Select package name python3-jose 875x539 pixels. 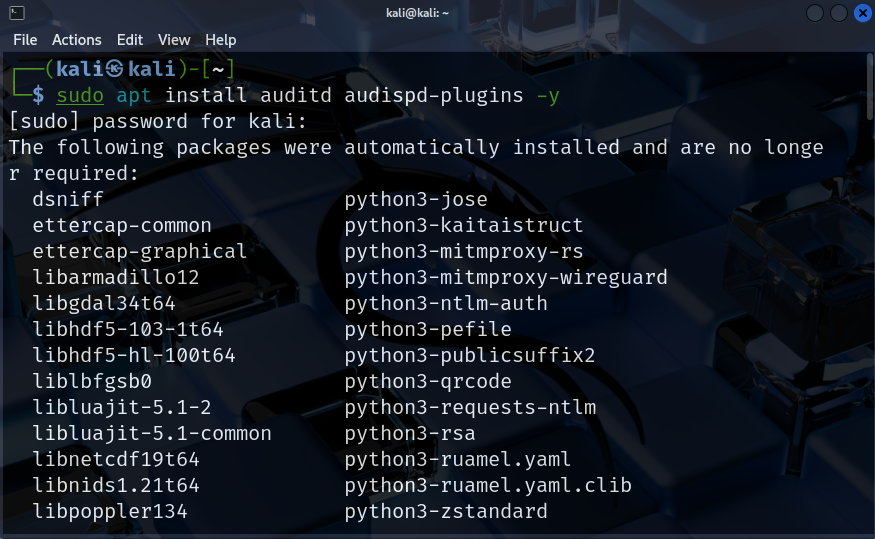click(x=416, y=200)
